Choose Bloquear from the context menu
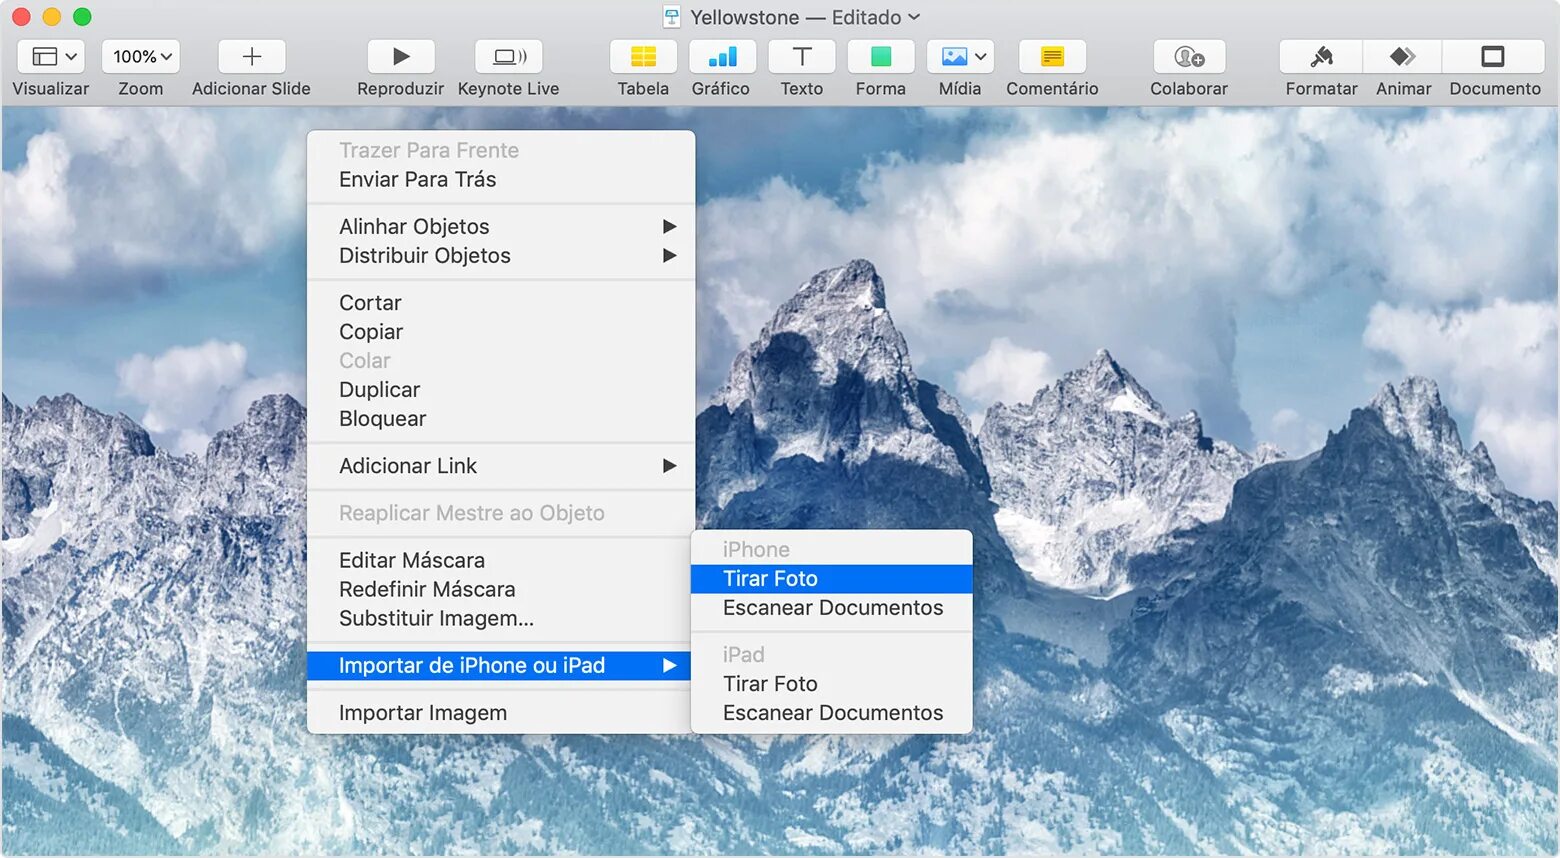 click(x=501, y=418)
